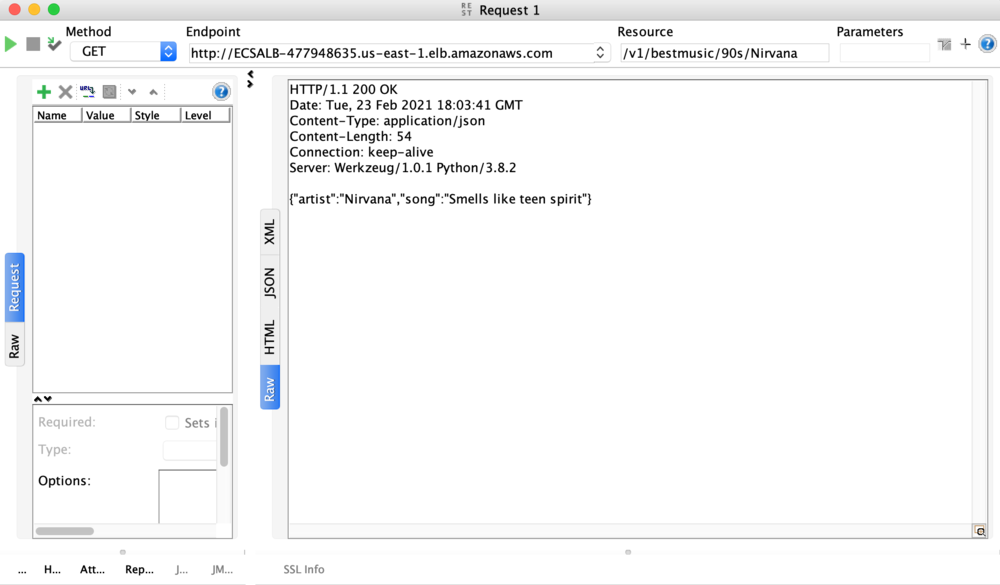Select the Raw response tab
This screenshot has height=585, width=1000.
269,387
